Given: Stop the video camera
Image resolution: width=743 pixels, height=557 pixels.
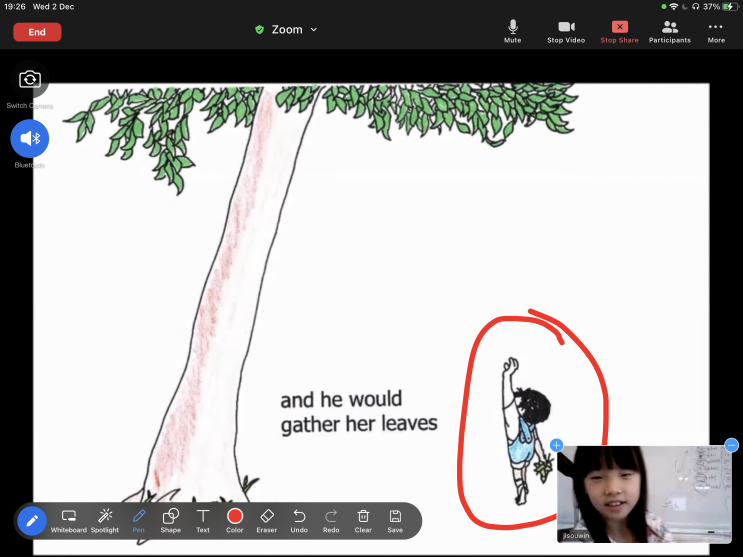Looking at the screenshot, I should point(566,32).
